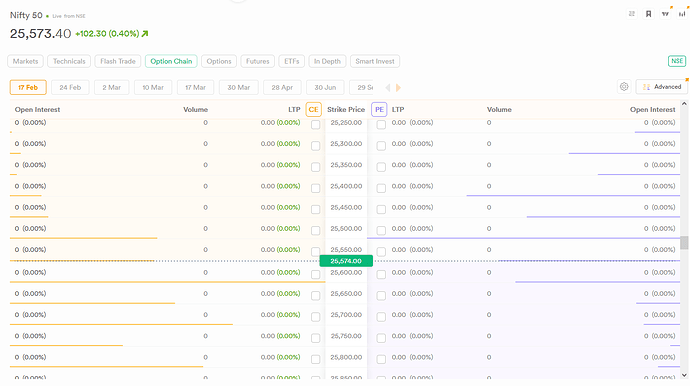Click the green 25,574.00 spot price marker
Screen dimensions: 690x386
[346, 261]
